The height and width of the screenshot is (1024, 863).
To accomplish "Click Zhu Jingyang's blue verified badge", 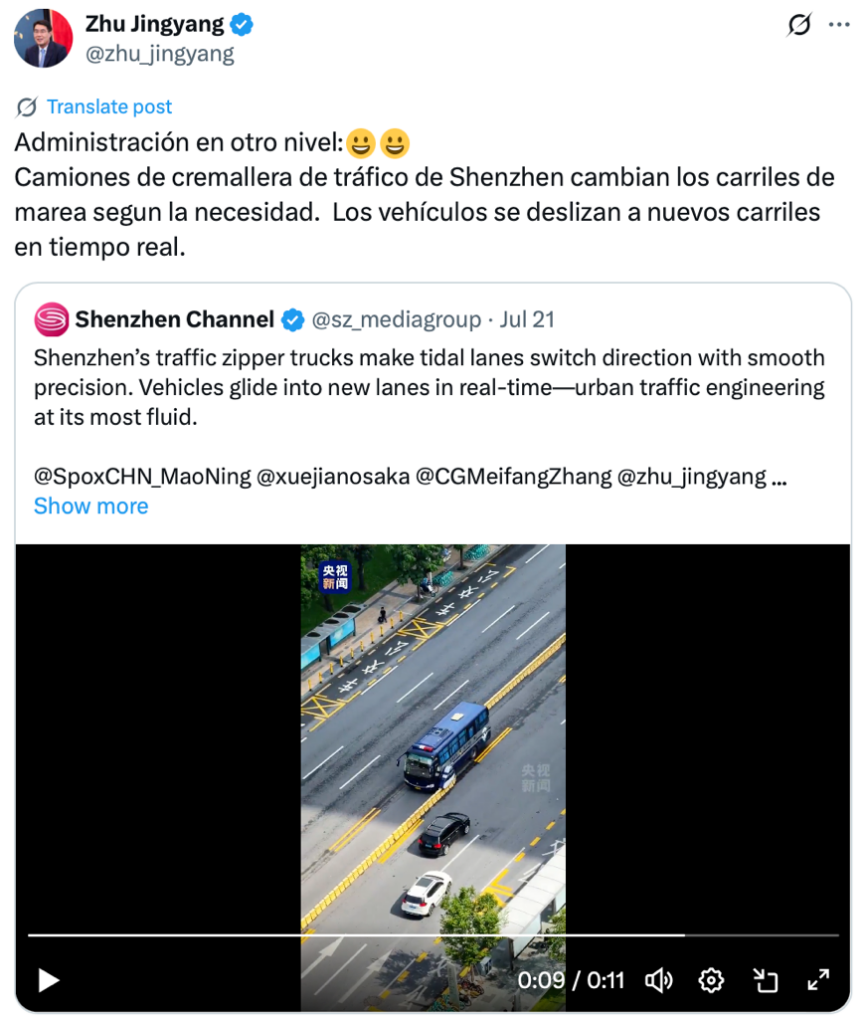I will pyautogui.click(x=242, y=25).
